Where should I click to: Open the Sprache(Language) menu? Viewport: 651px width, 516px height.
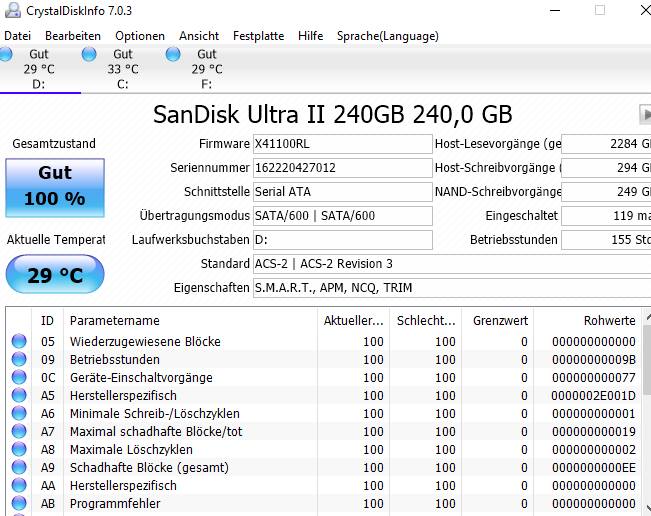[x=388, y=36]
